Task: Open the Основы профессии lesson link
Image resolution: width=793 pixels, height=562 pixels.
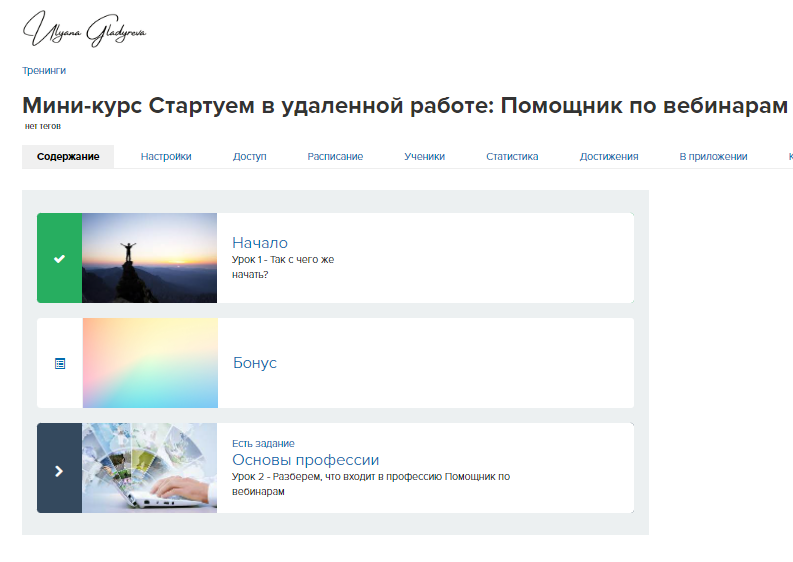Action: [x=305, y=460]
